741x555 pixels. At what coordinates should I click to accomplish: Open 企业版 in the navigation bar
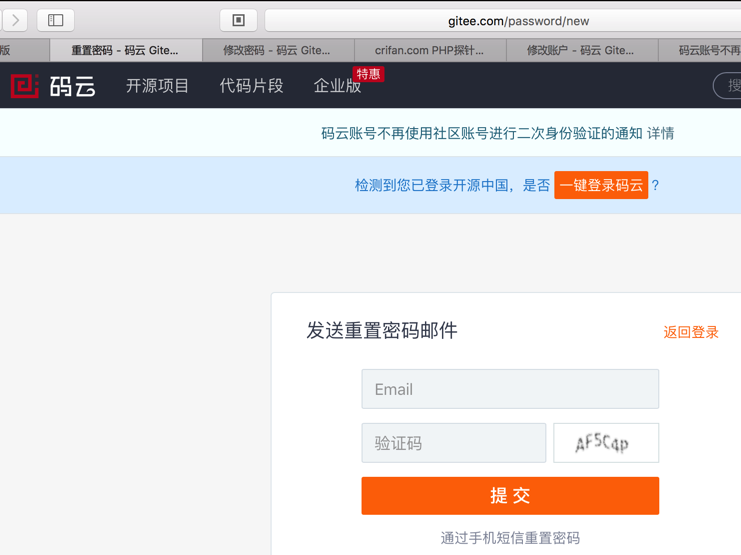coord(337,86)
